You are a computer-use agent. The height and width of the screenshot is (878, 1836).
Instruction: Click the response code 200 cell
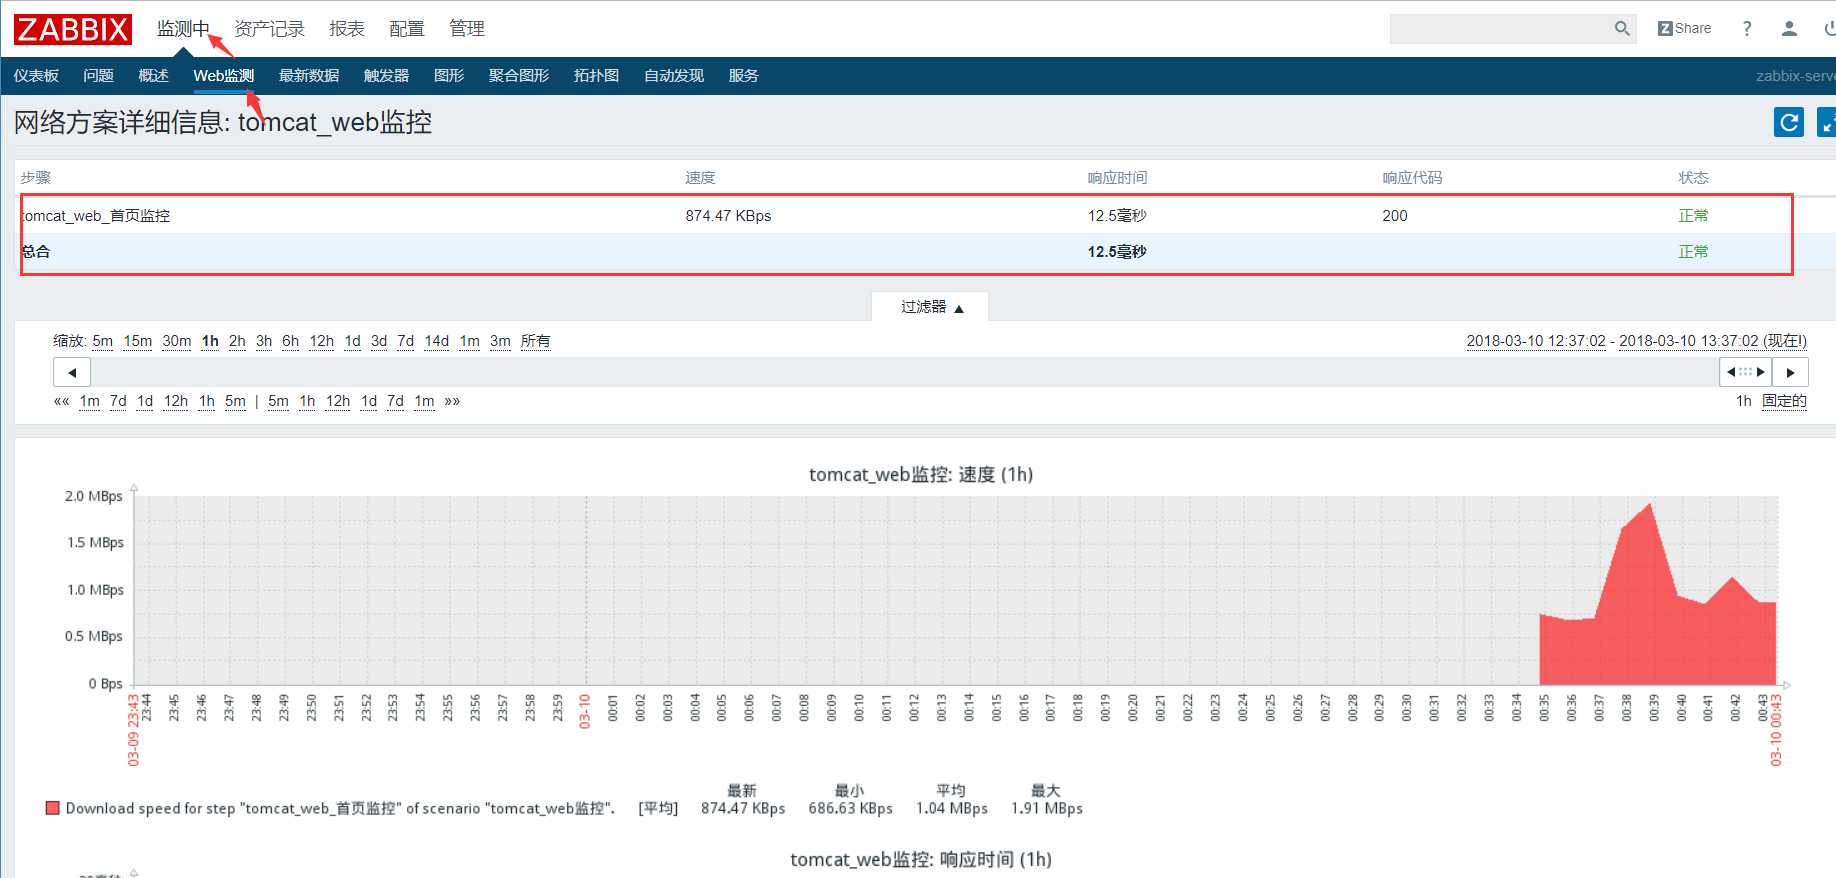(x=1395, y=216)
